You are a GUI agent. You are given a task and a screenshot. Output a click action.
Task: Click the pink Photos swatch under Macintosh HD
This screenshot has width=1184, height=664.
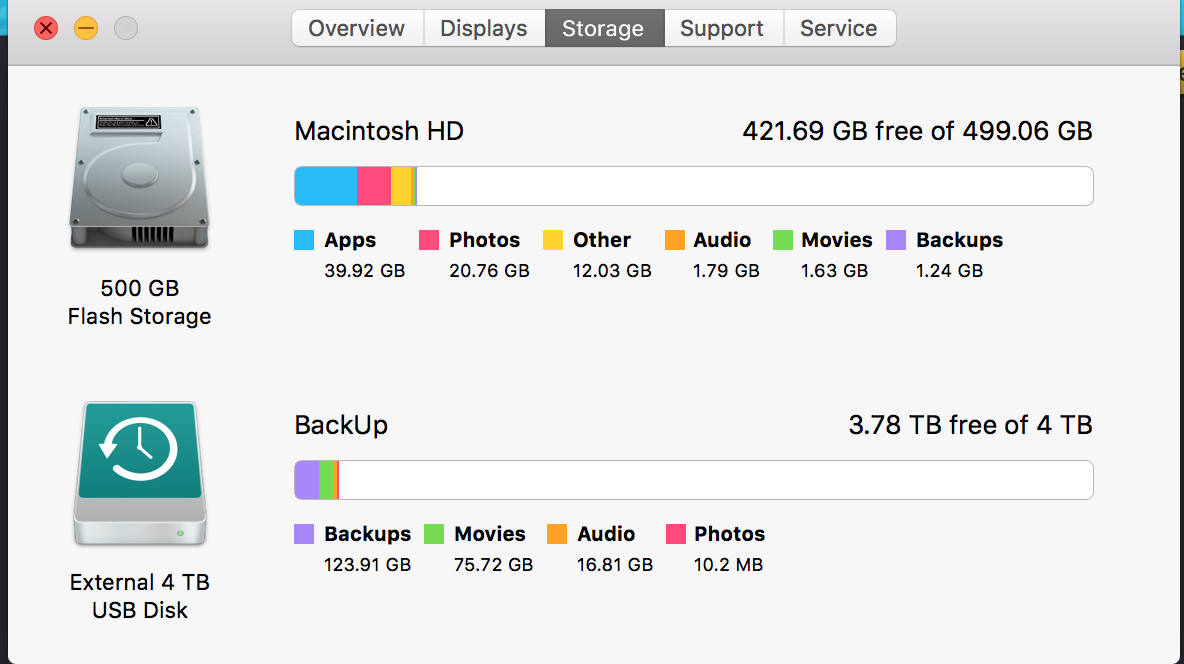(x=429, y=240)
